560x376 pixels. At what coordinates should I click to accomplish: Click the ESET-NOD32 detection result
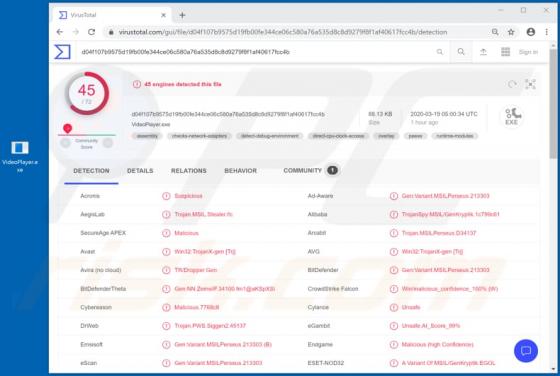(449, 363)
